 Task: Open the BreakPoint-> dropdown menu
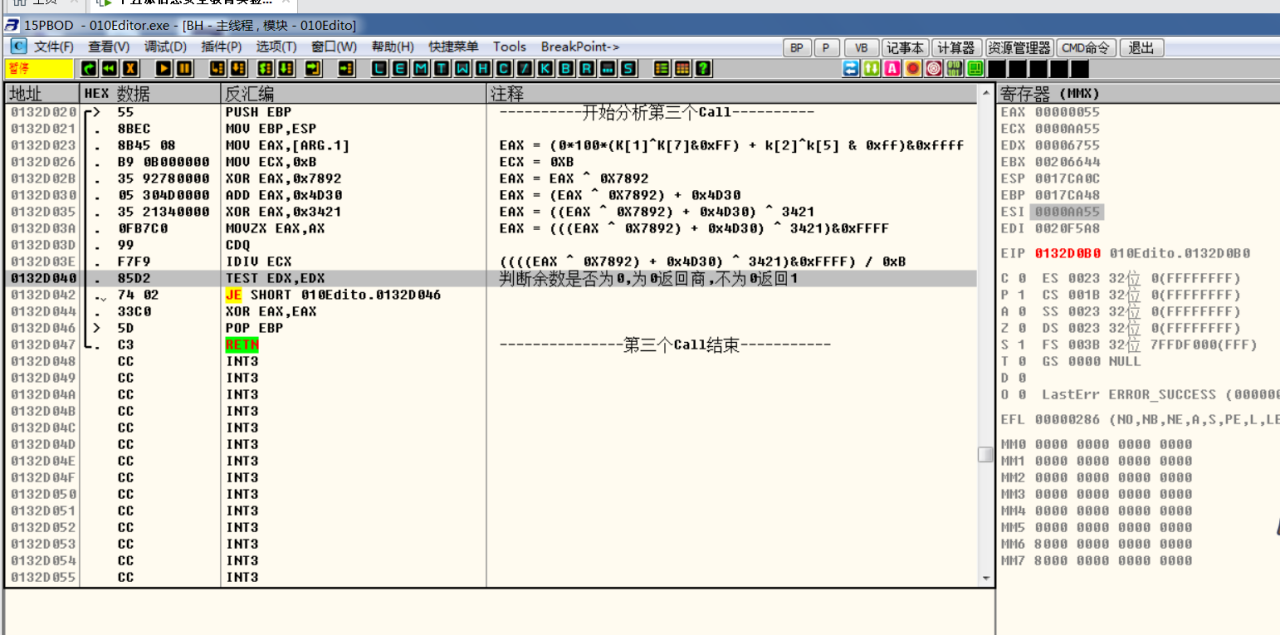tap(580, 47)
